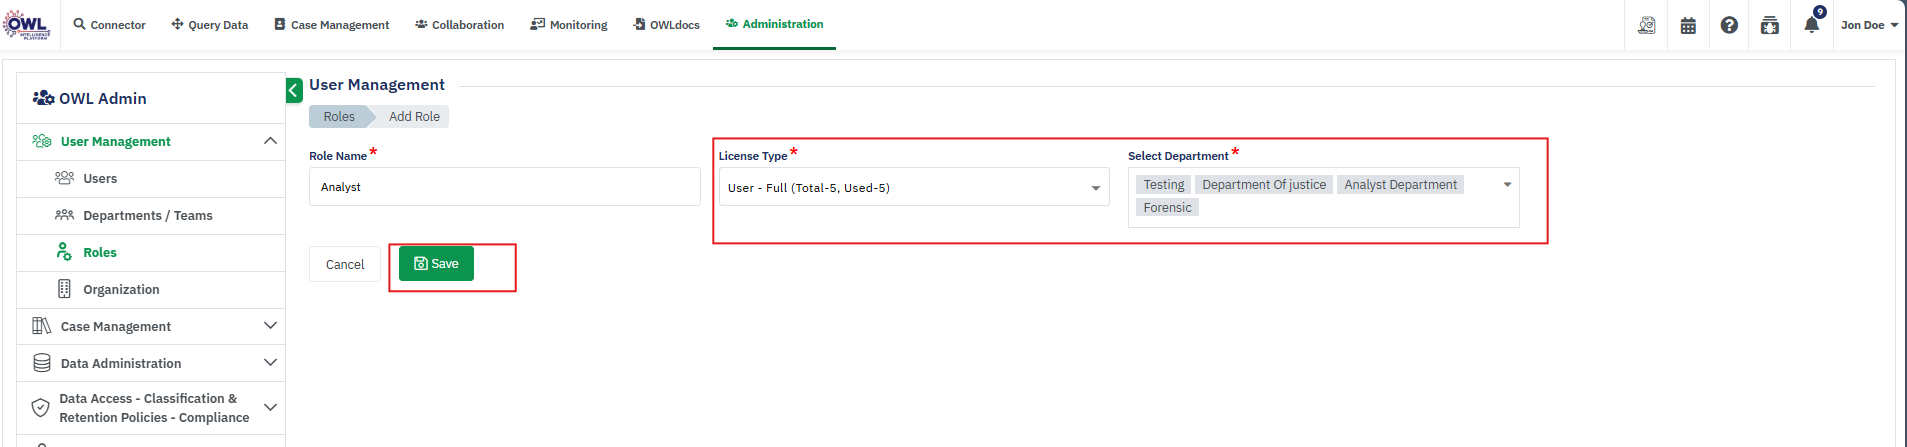Click the OWL logo
The height and width of the screenshot is (447, 1907).
26,24
